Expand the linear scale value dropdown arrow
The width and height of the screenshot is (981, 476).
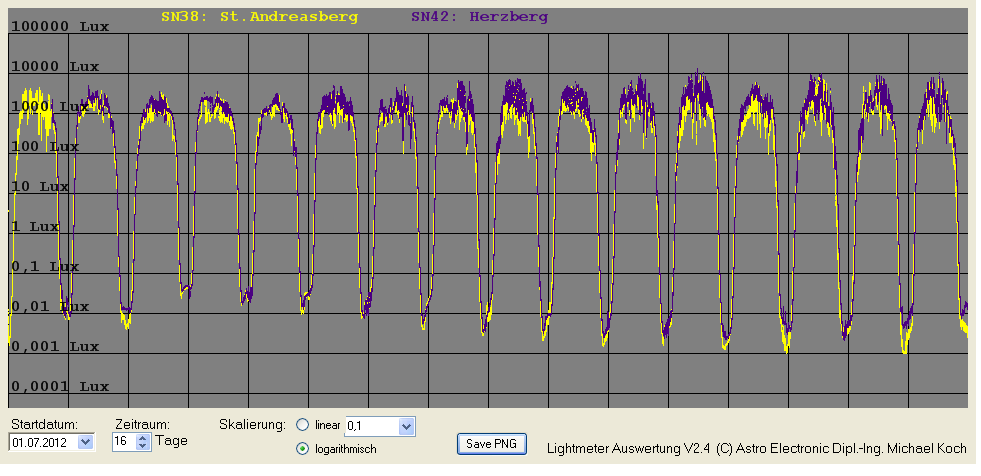(x=405, y=427)
